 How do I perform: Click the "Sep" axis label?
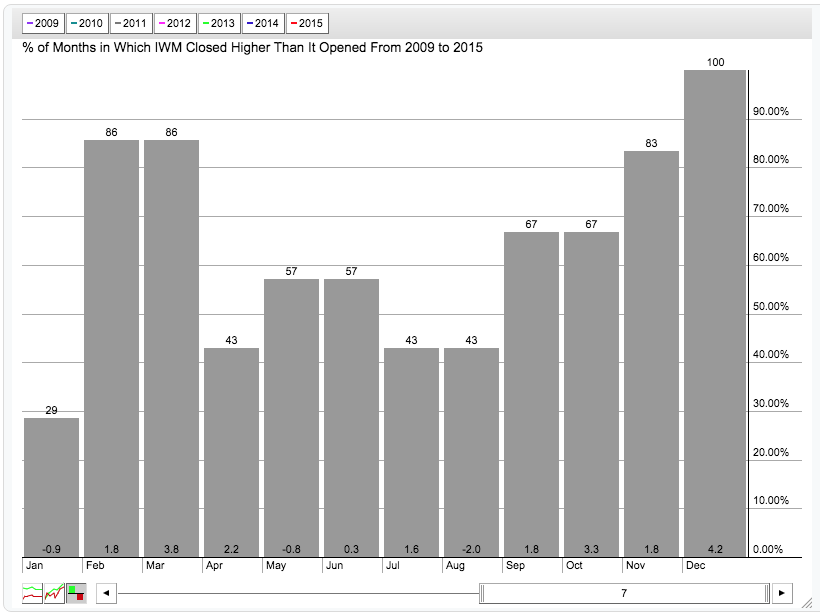click(x=516, y=565)
